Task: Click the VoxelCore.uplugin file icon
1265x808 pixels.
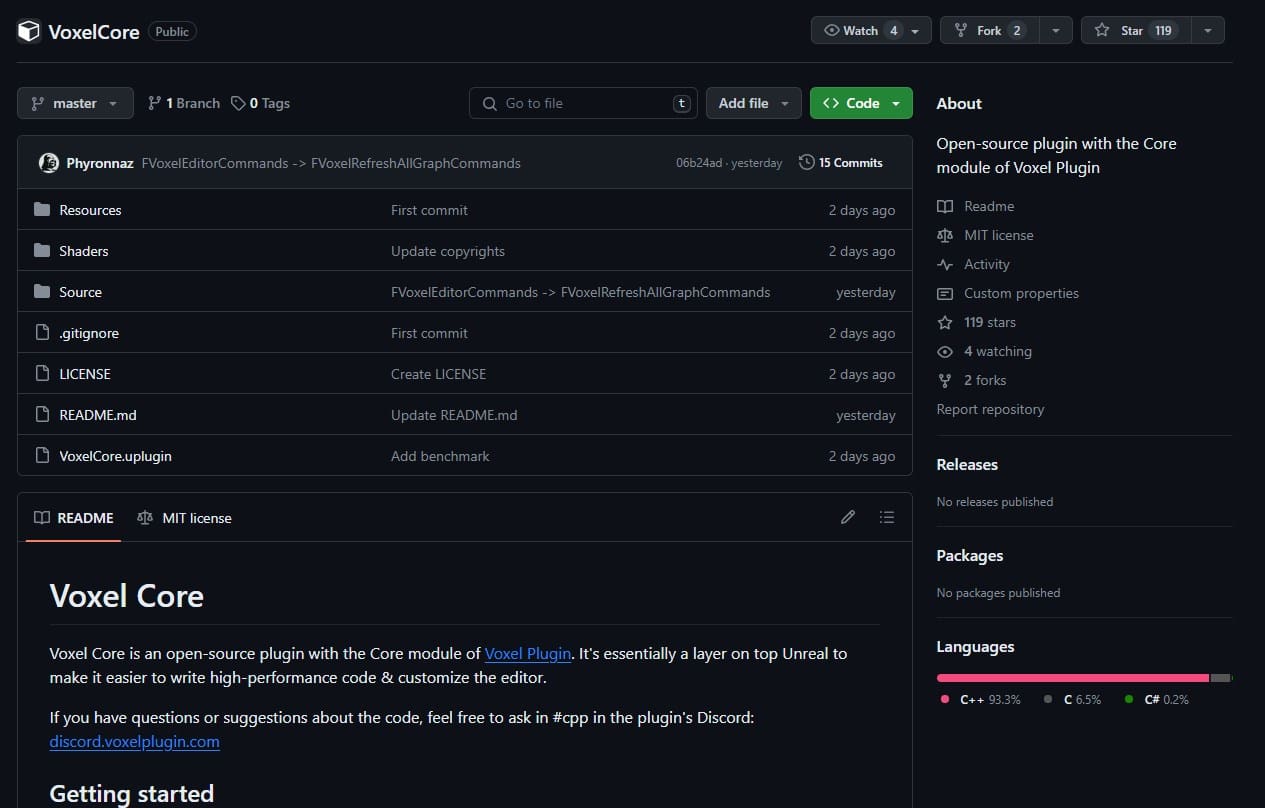Action: tap(42, 456)
